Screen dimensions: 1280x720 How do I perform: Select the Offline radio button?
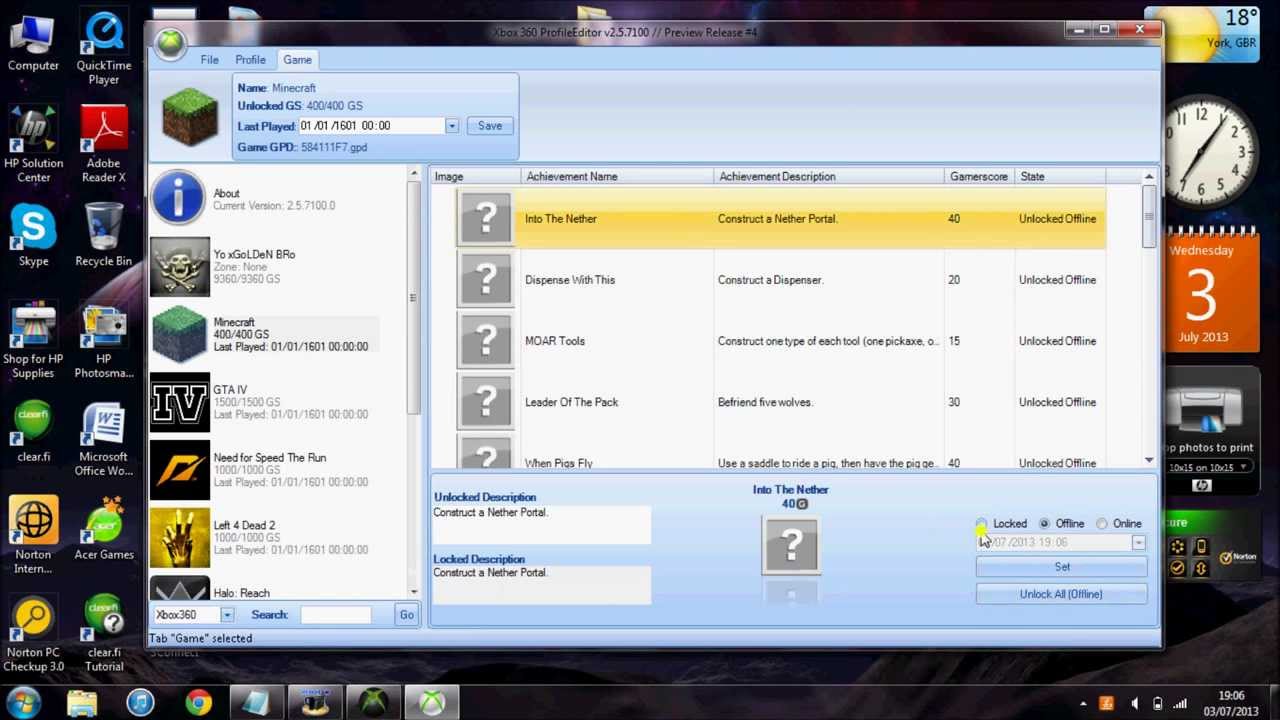pos(1044,524)
